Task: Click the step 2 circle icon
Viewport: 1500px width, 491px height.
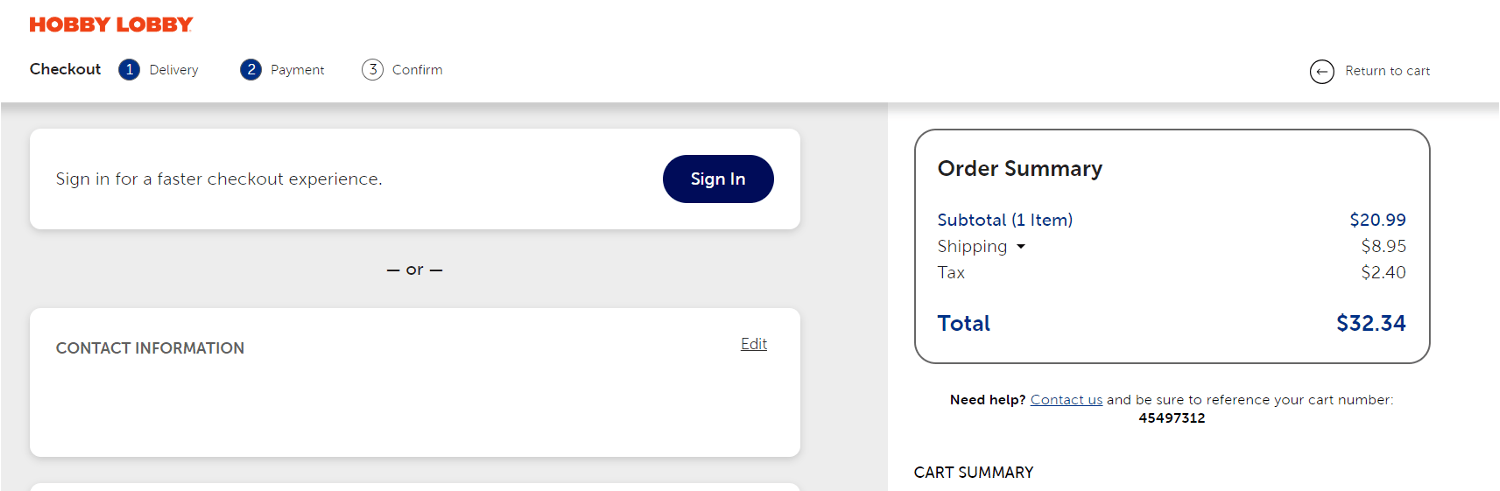Action: (251, 70)
